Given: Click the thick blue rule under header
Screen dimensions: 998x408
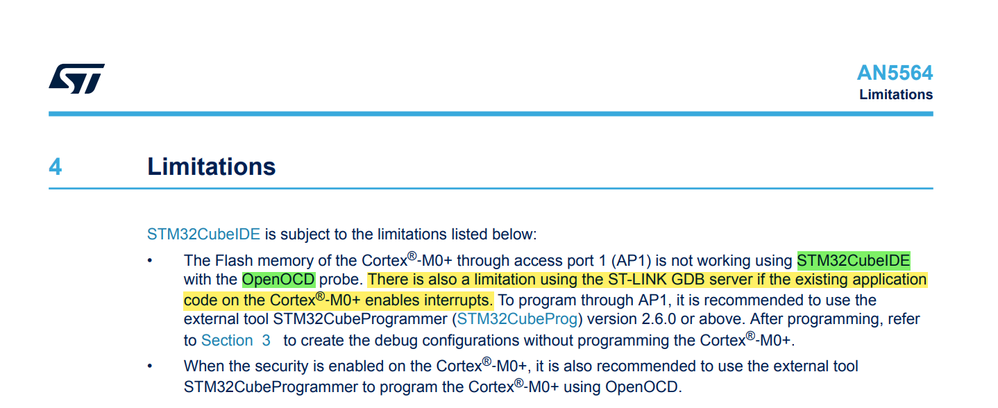Looking at the screenshot, I should 491,114.
